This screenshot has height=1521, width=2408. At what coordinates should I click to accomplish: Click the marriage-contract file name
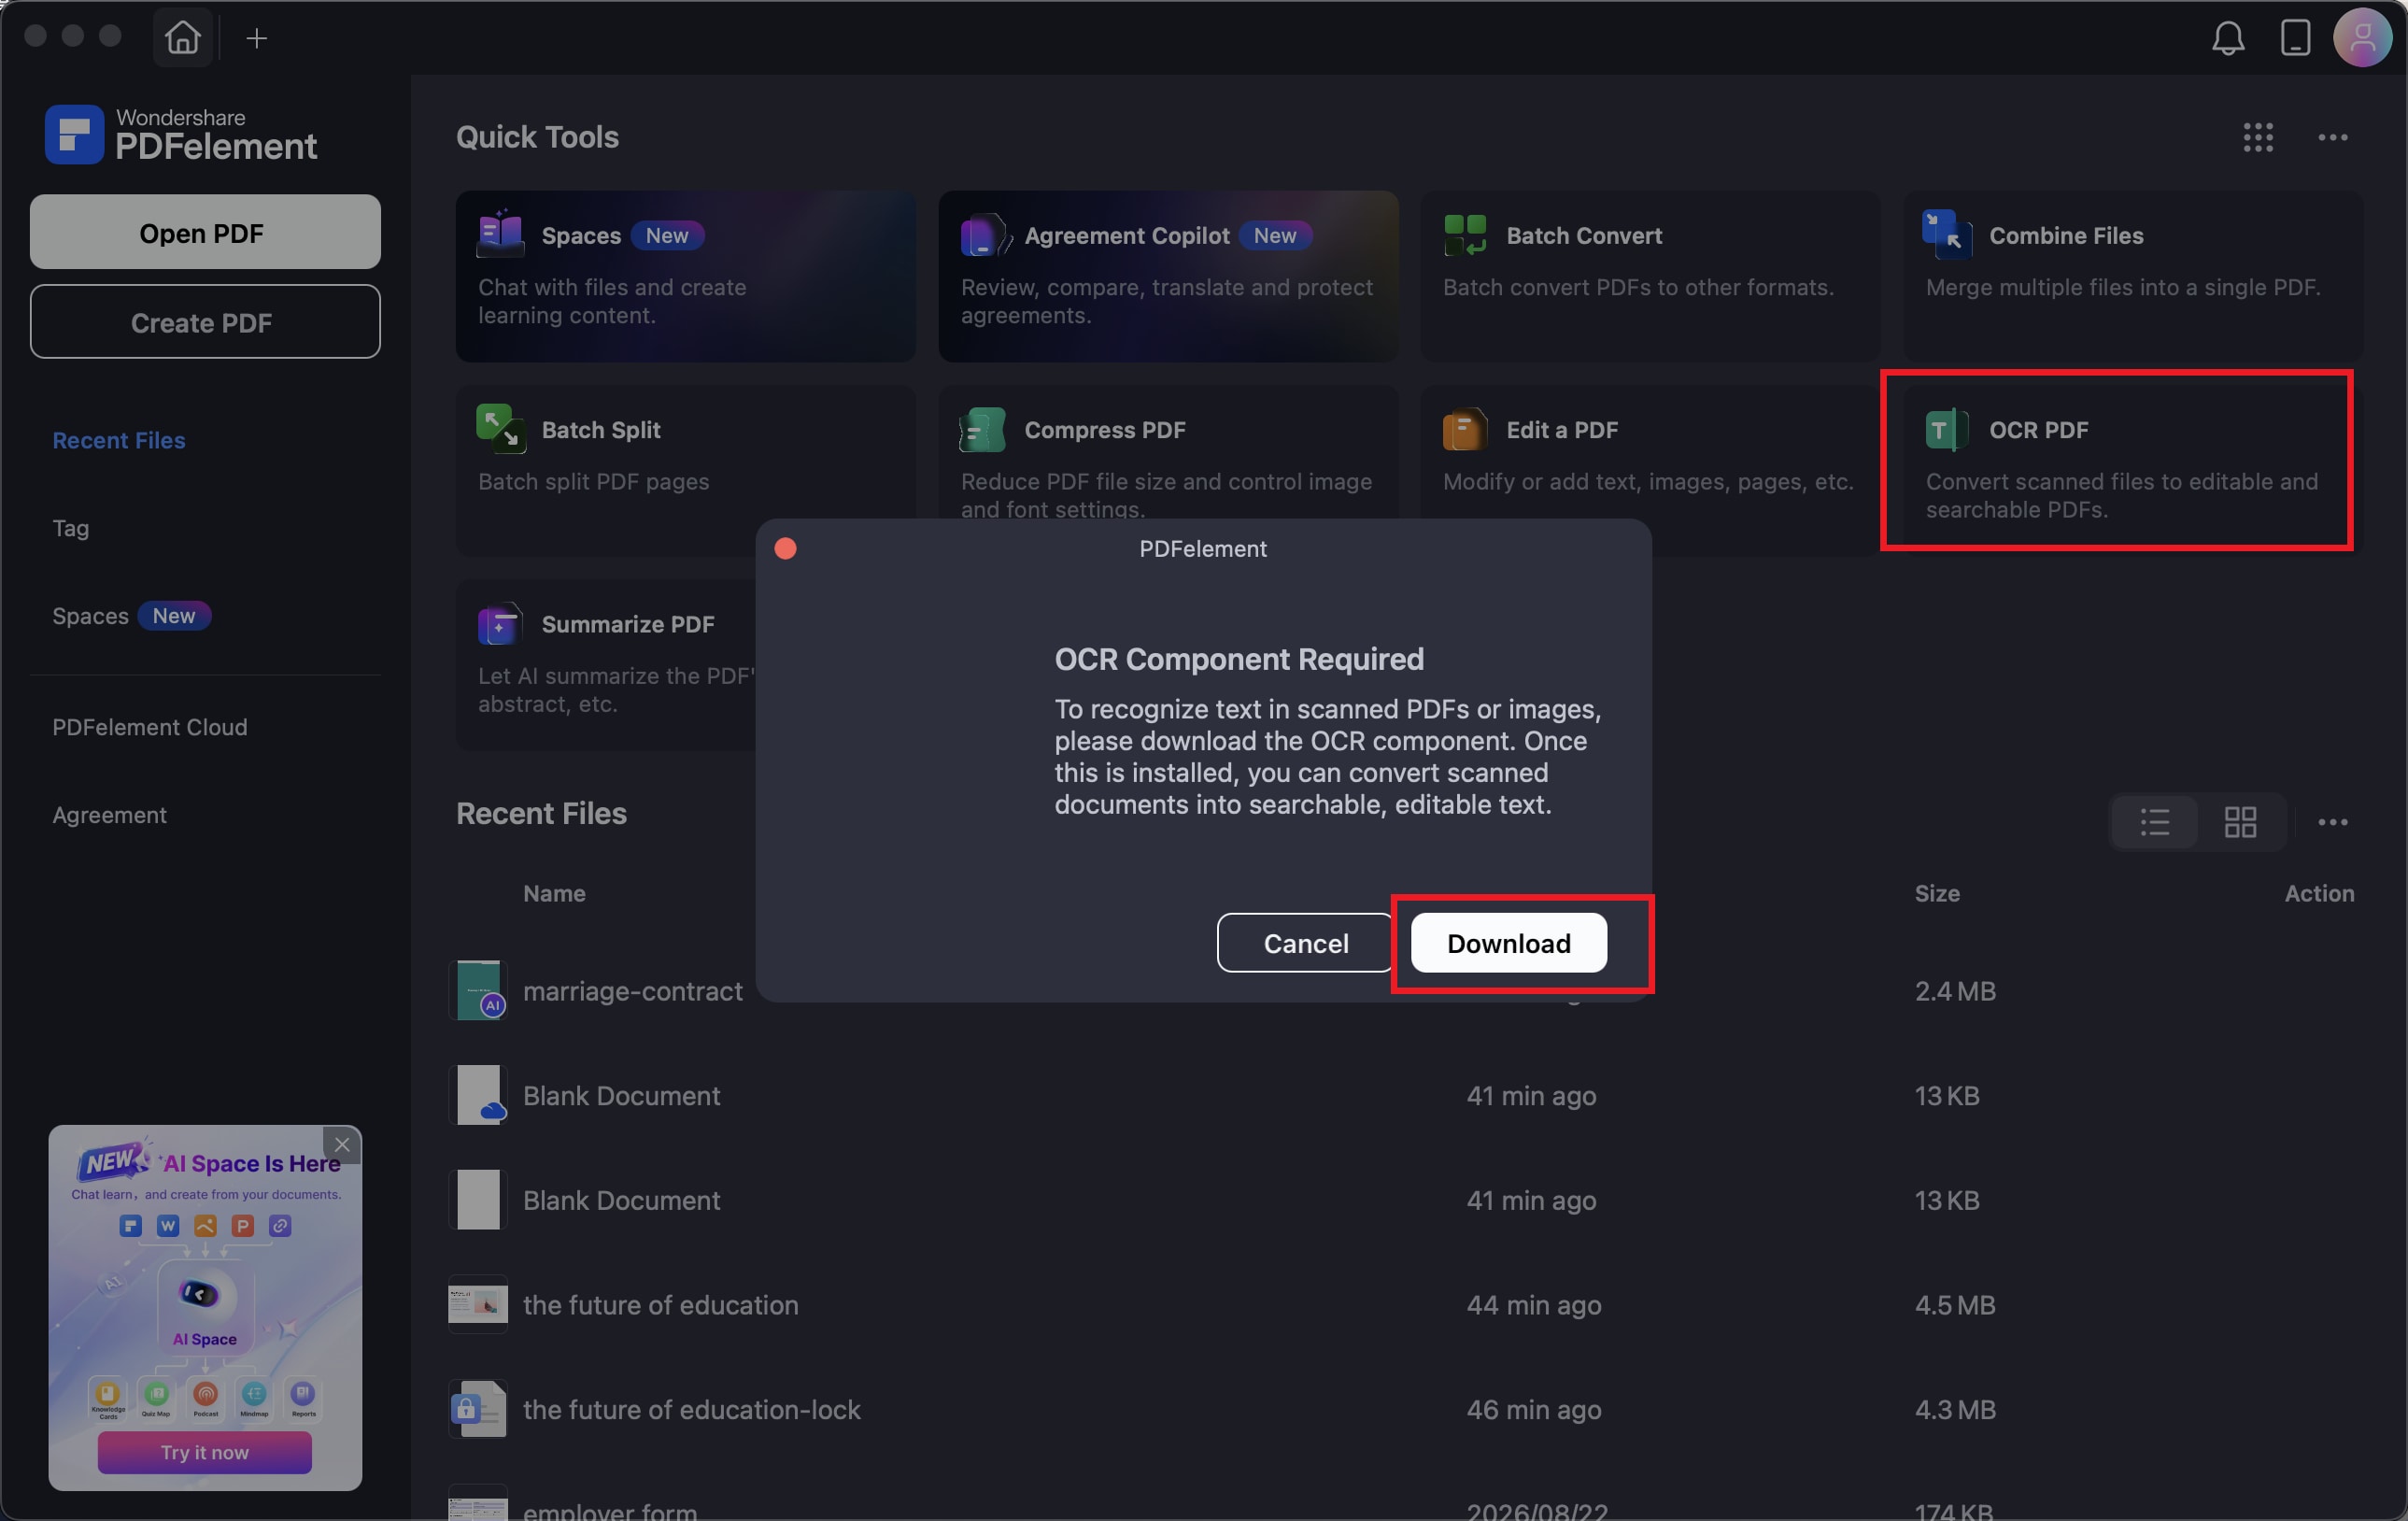tap(633, 991)
